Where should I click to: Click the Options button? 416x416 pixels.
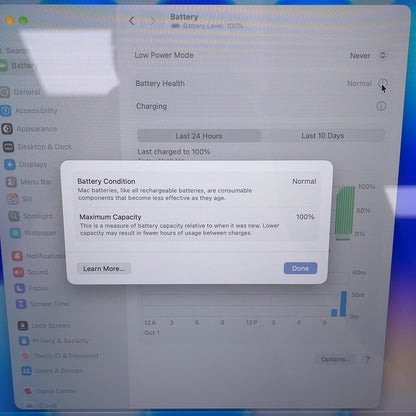pyautogui.click(x=335, y=359)
